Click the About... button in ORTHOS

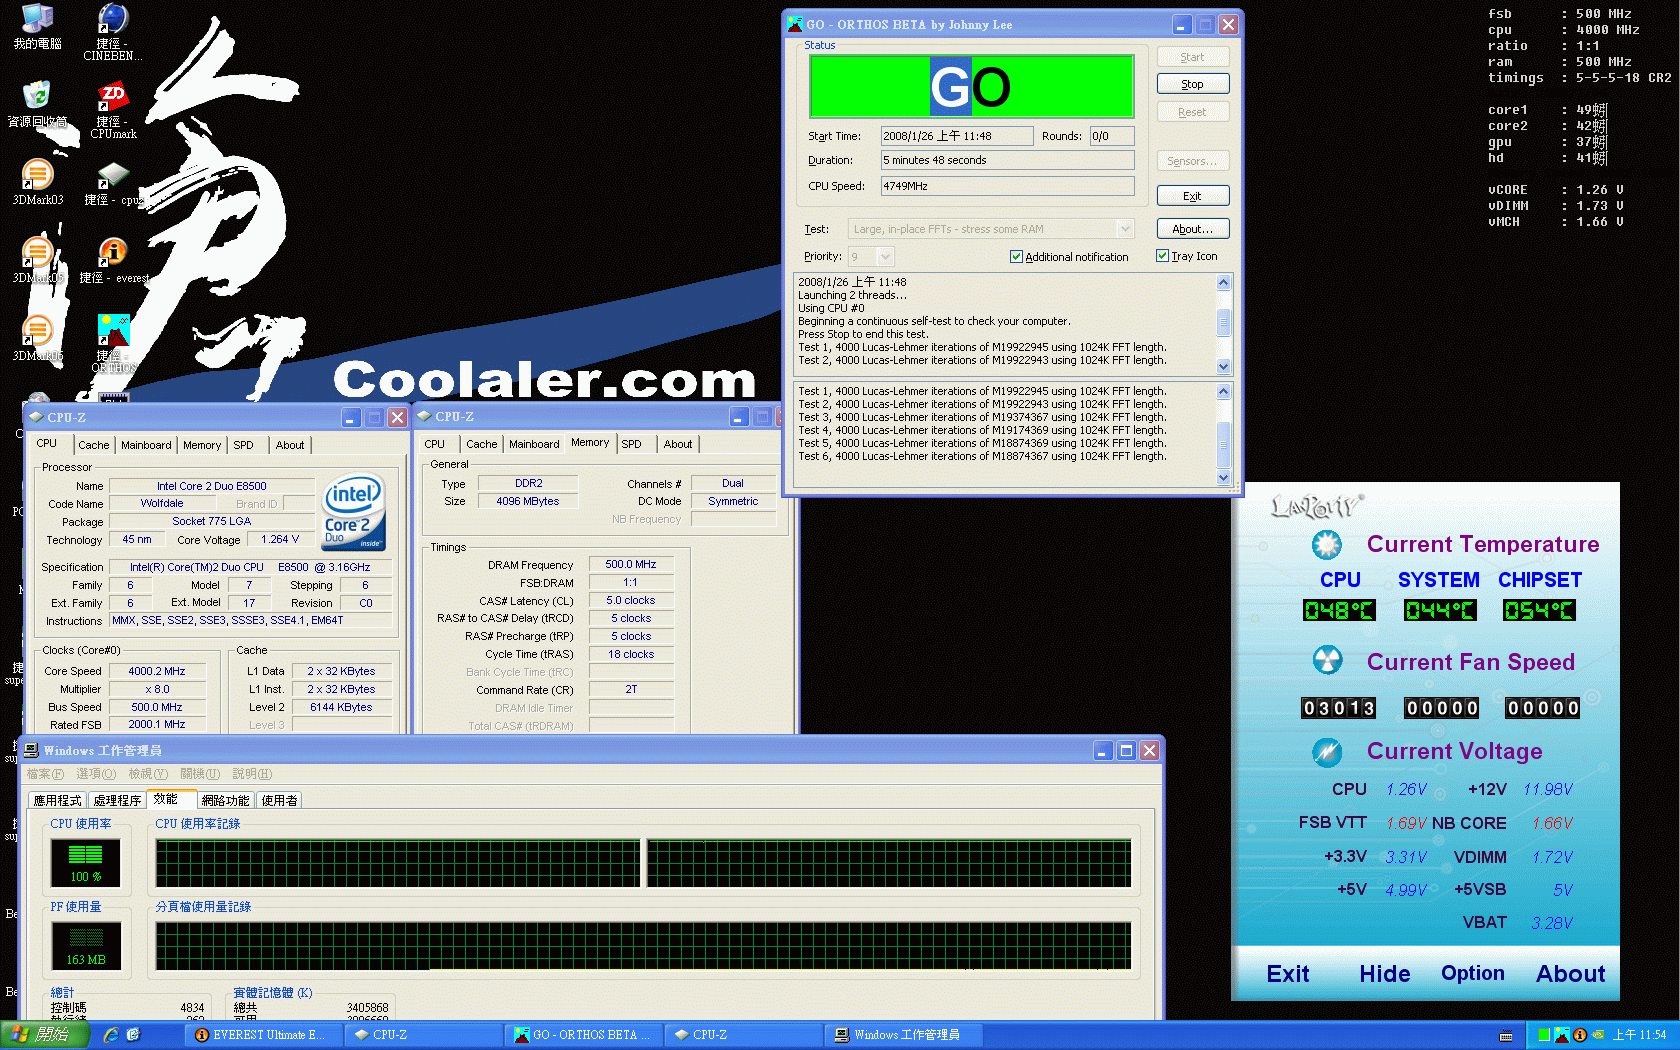[1193, 229]
